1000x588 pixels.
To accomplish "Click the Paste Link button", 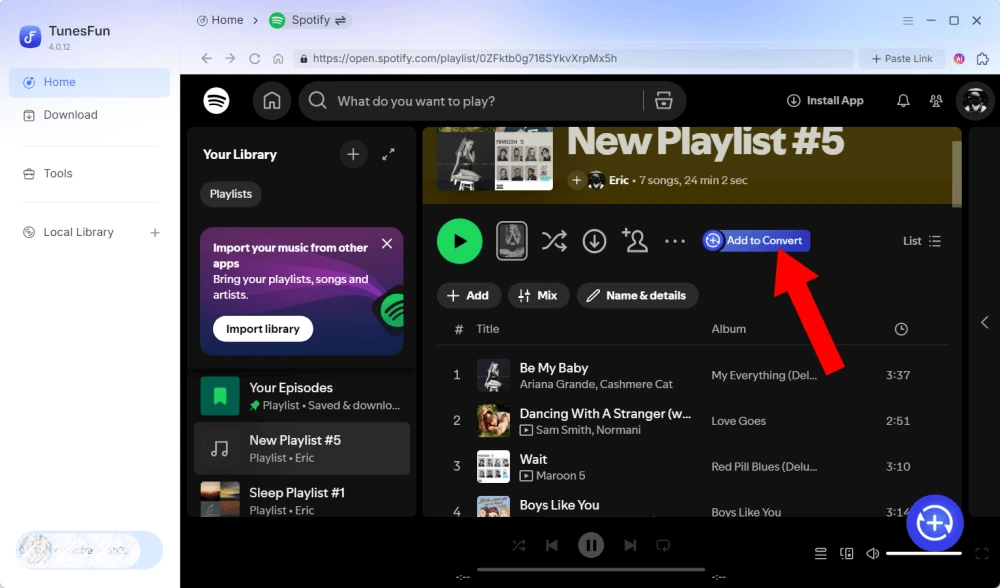I will [x=902, y=59].
